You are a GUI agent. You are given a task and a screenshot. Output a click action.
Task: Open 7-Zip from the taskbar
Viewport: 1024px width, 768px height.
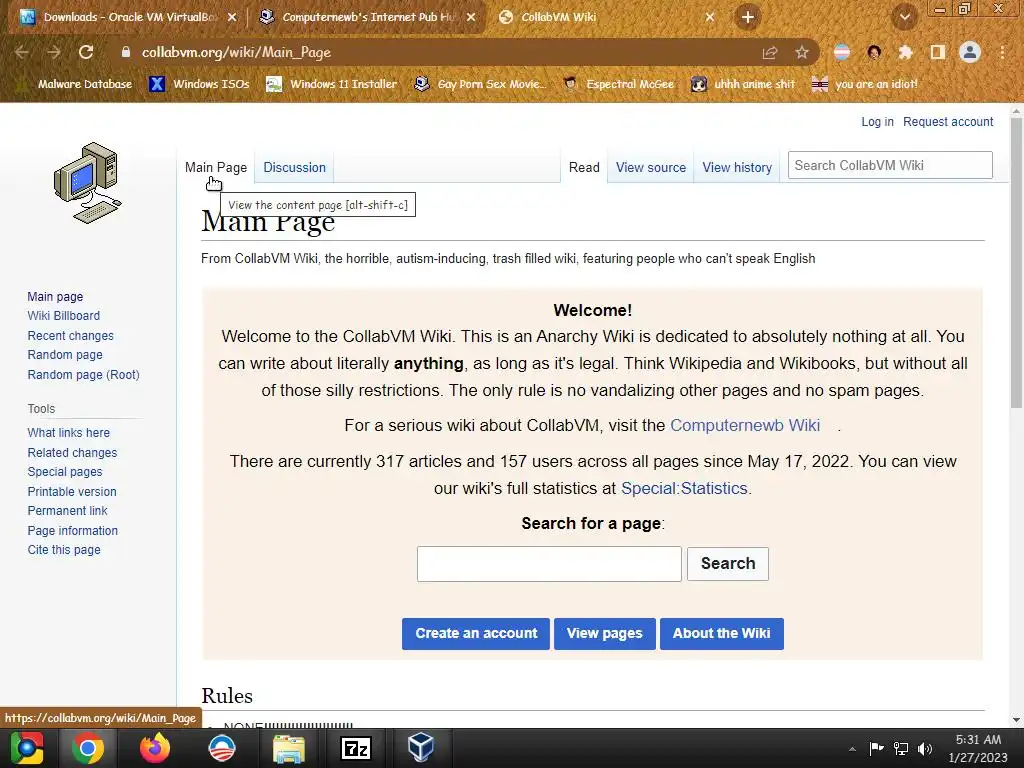[x=355, y=748]
